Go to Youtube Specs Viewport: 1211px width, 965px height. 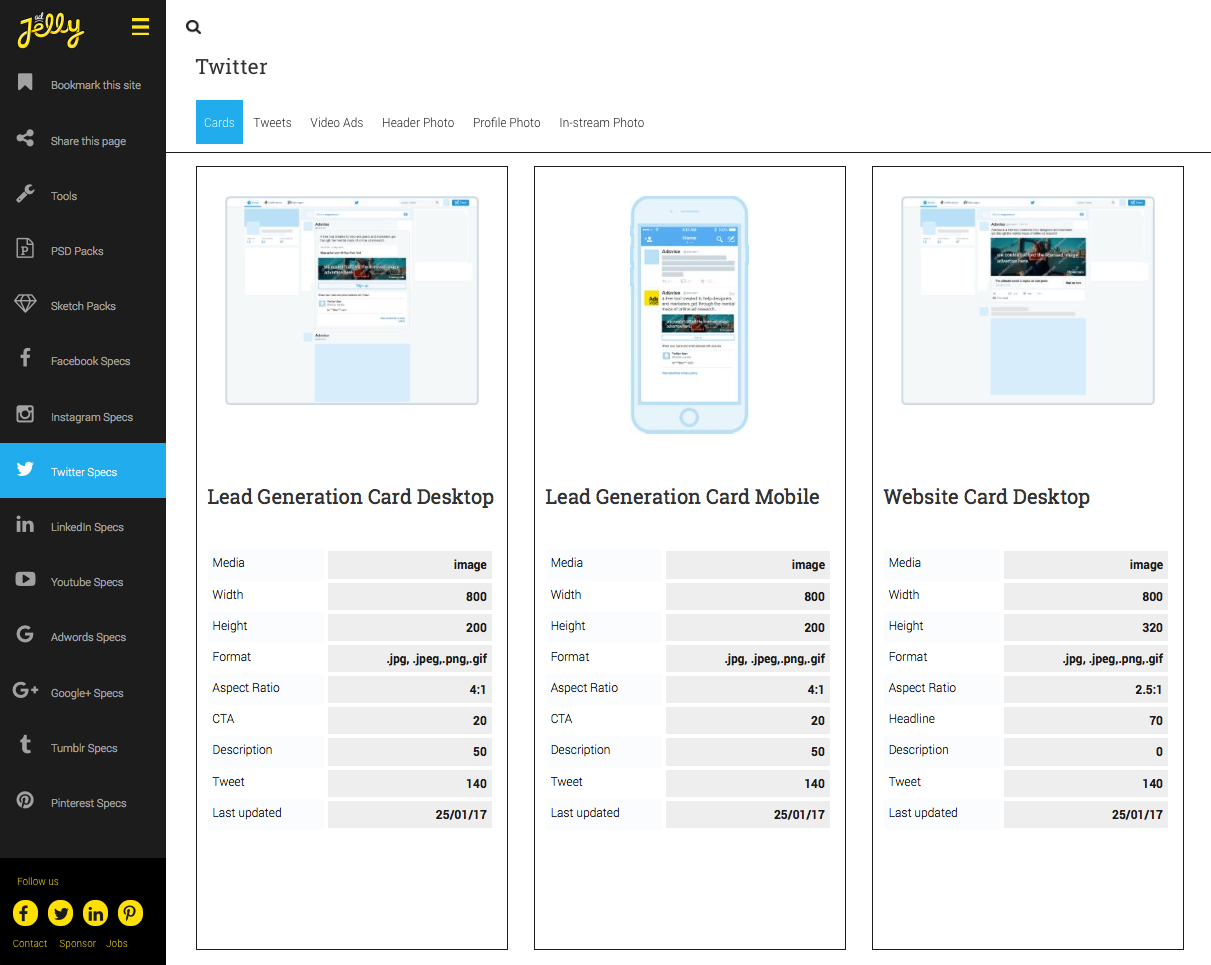[87, 582]
